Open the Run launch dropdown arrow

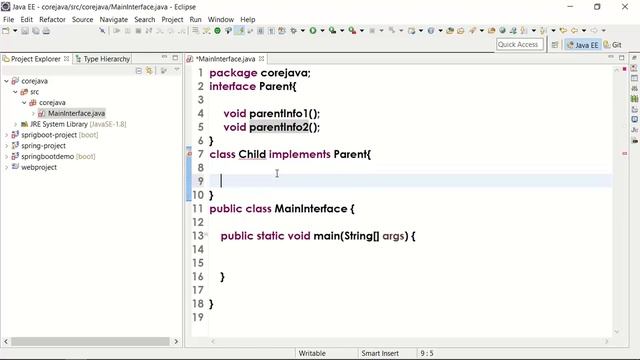point(322,31)
